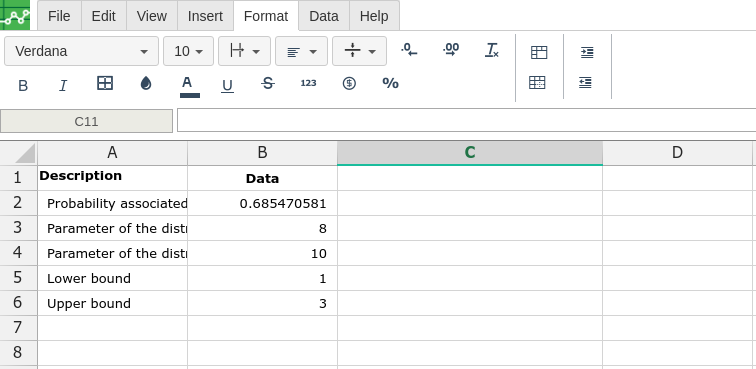
Task: Select cell B2 value 0.685470581
Action: [x=262, y=203]
